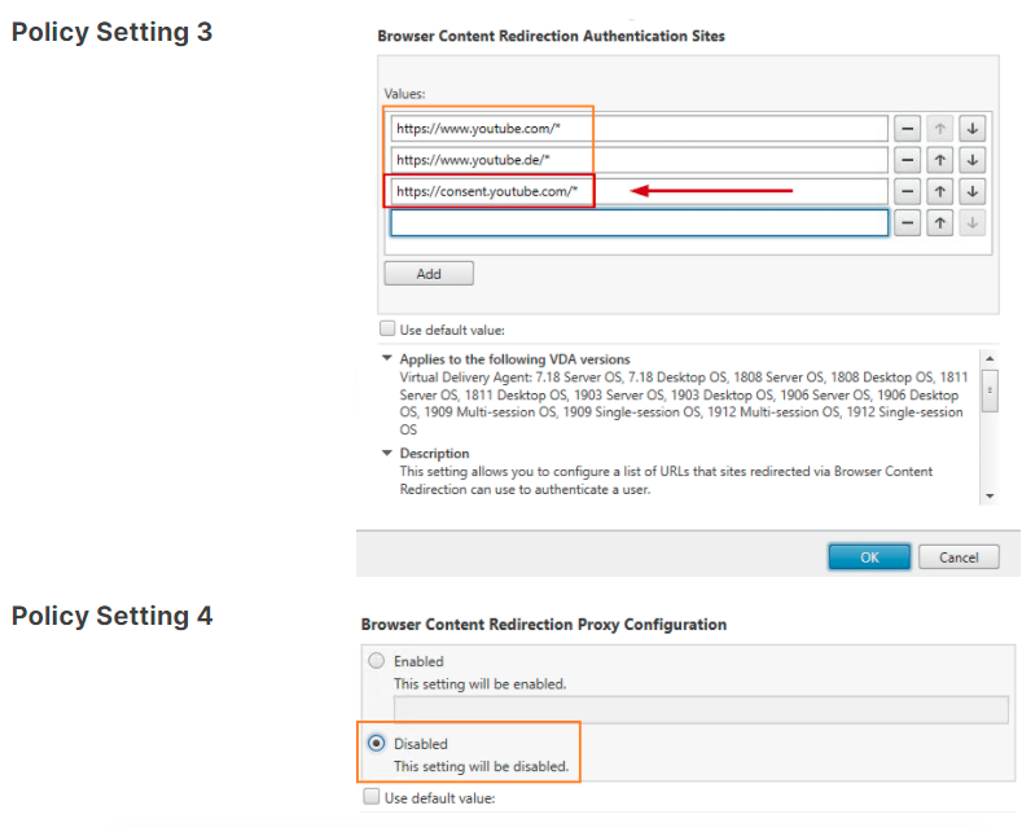Move the empty value row up with arrow
Image resolution: width=1036 pixels, height=827 pixels.
(939, 223)
